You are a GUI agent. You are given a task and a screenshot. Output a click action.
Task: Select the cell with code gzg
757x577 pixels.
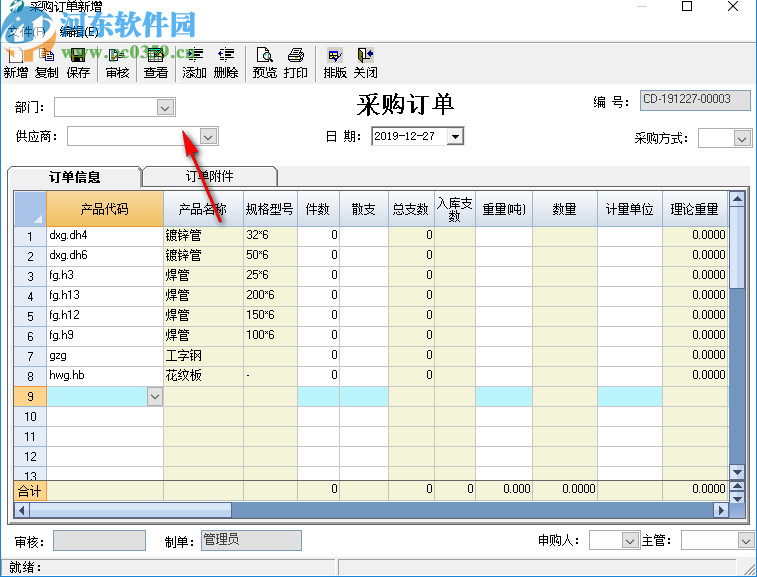pyautogui.click(x=105, y=356)
